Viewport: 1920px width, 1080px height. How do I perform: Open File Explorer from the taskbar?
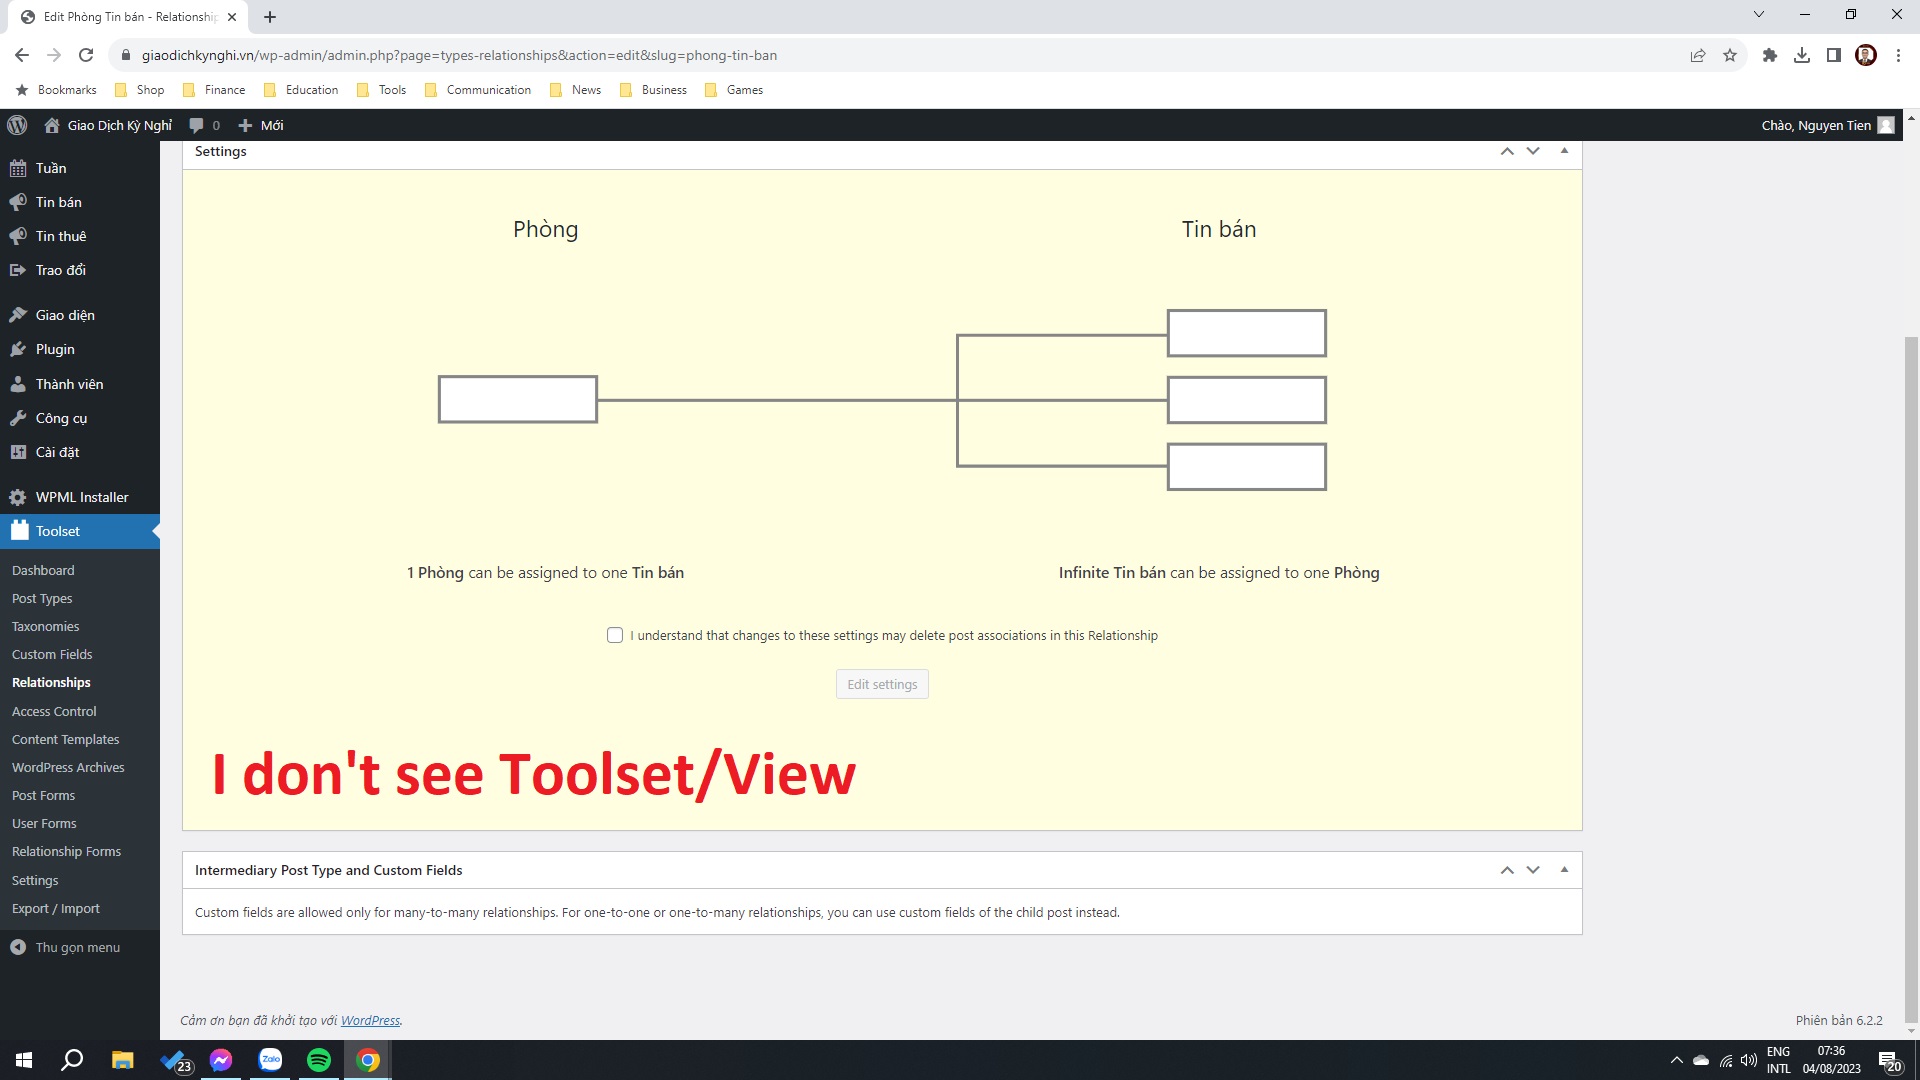(x=123, y=1060)
